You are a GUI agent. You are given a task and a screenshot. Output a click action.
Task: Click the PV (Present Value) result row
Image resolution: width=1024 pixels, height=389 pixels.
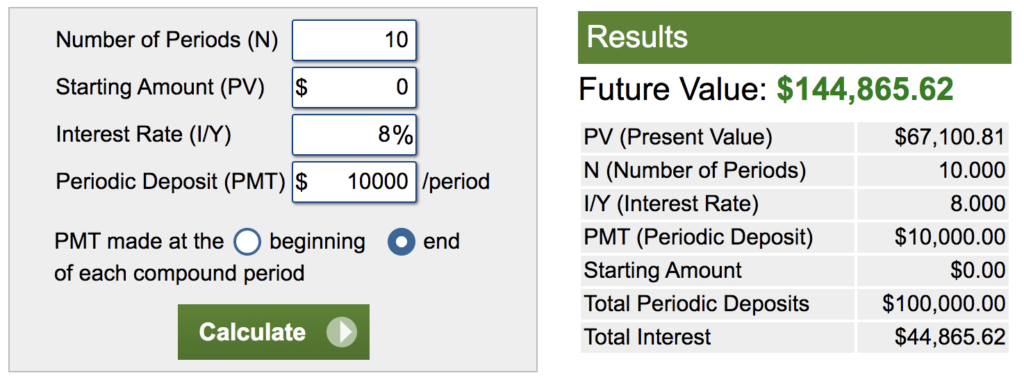[794, 138]
